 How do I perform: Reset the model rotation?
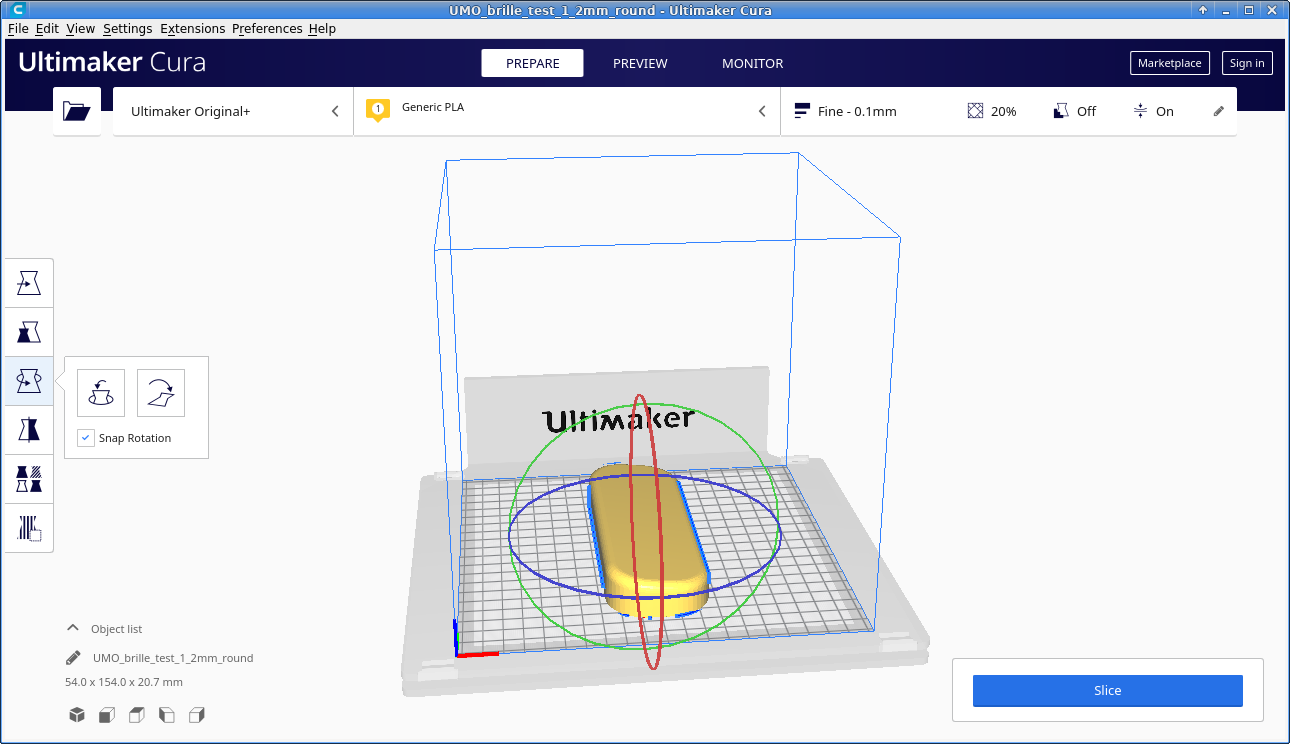pos(101,393)
